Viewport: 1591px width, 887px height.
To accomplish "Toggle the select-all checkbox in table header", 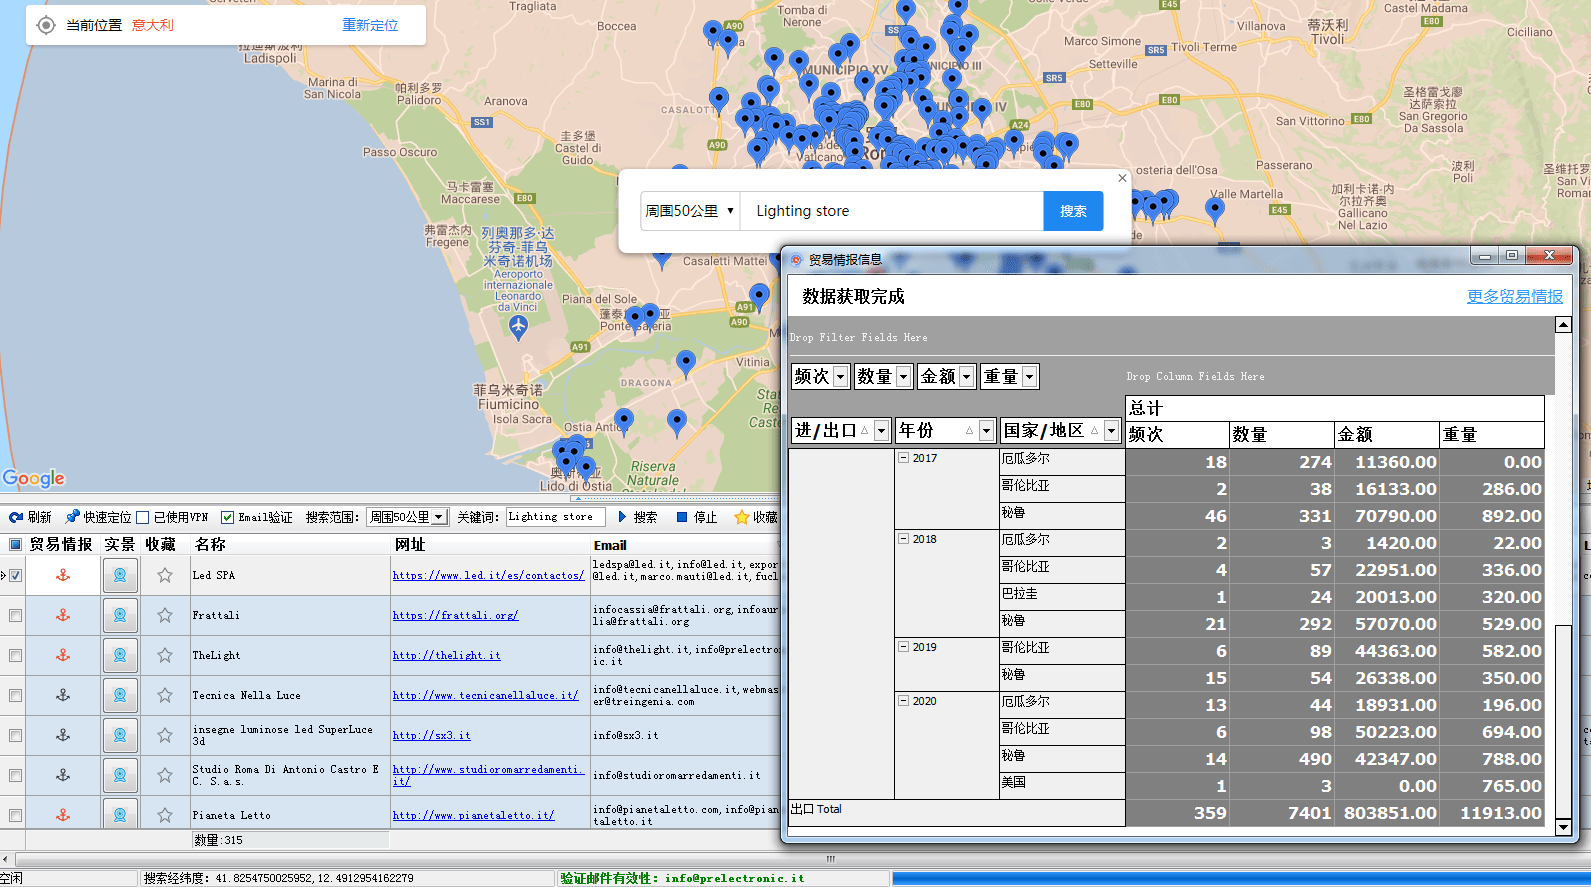I will [x=15, y=544].
